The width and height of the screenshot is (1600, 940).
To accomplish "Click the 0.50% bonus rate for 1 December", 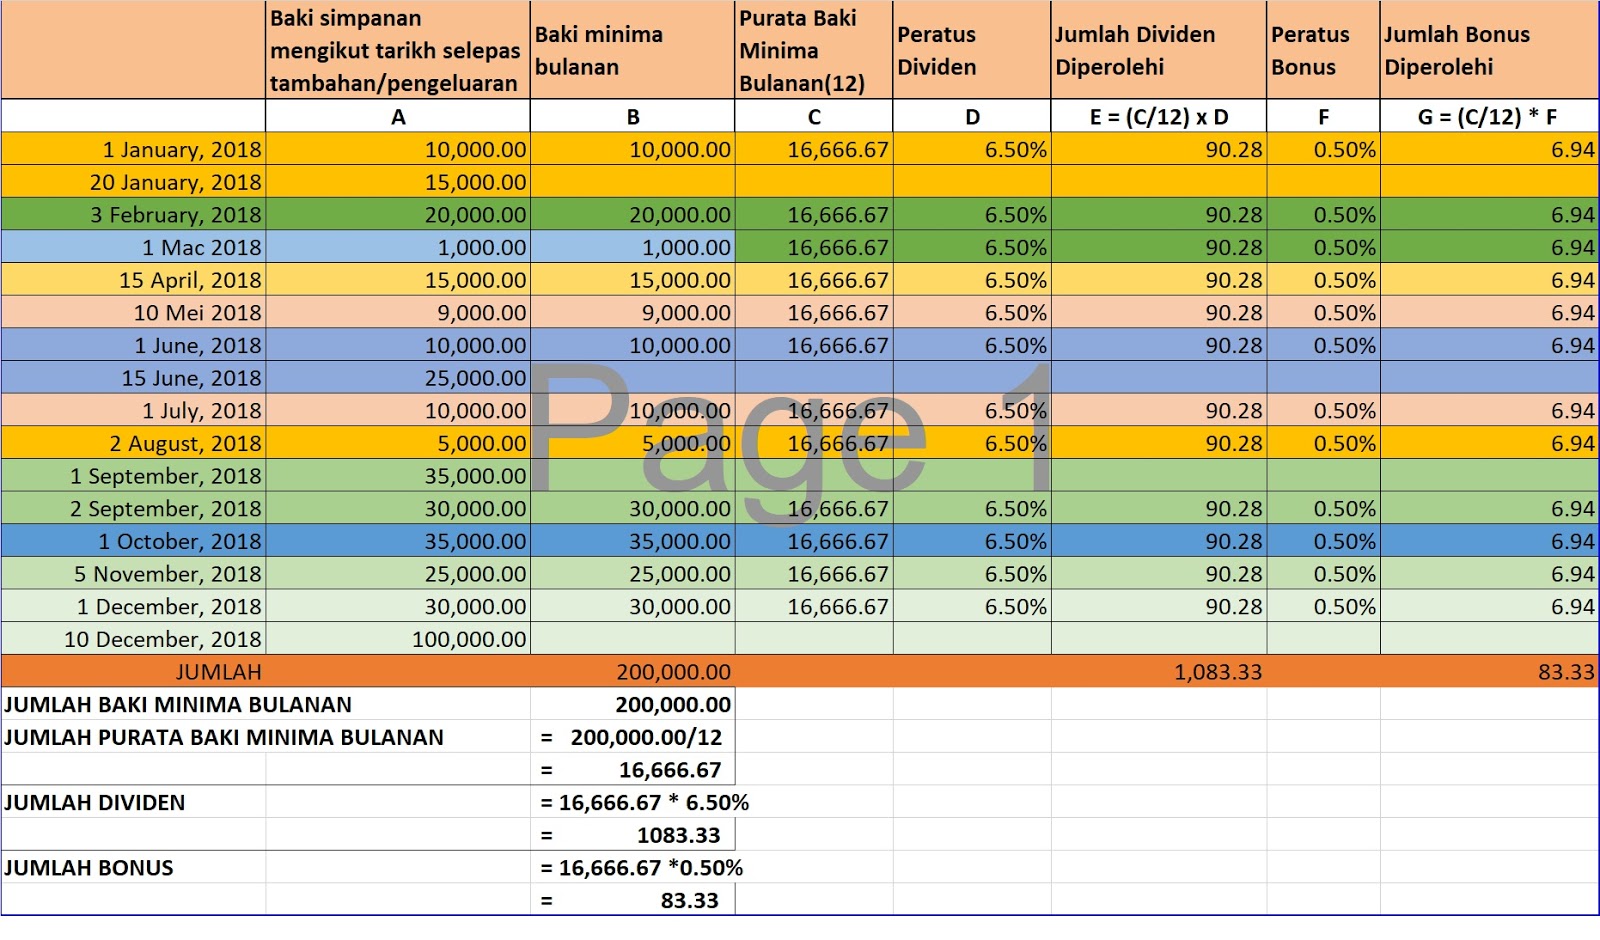I will (x=1323, y=606).
